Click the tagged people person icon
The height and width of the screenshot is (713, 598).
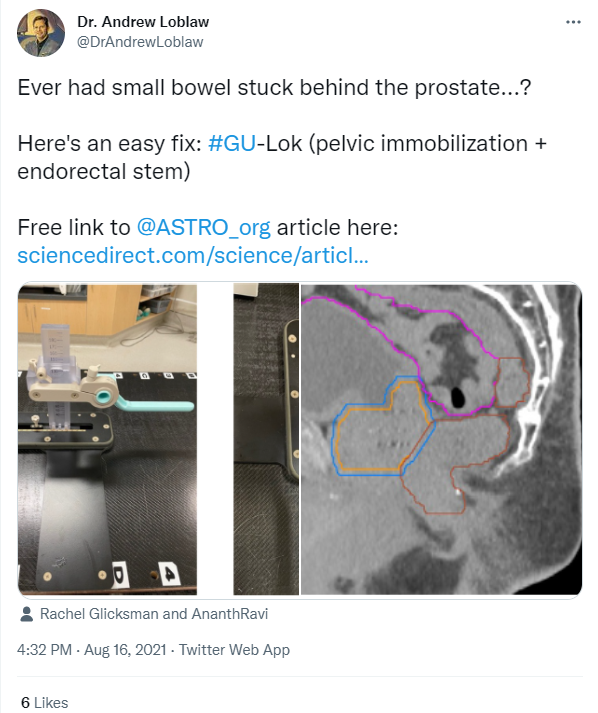click(x=26, y=614)
